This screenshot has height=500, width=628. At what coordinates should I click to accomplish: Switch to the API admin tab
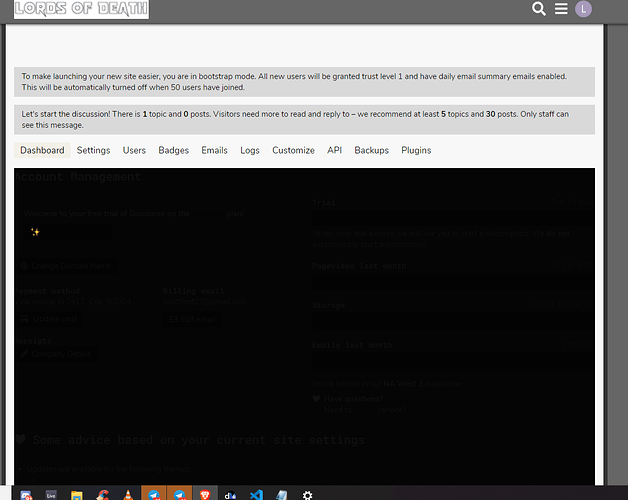[x=334, y=150]
